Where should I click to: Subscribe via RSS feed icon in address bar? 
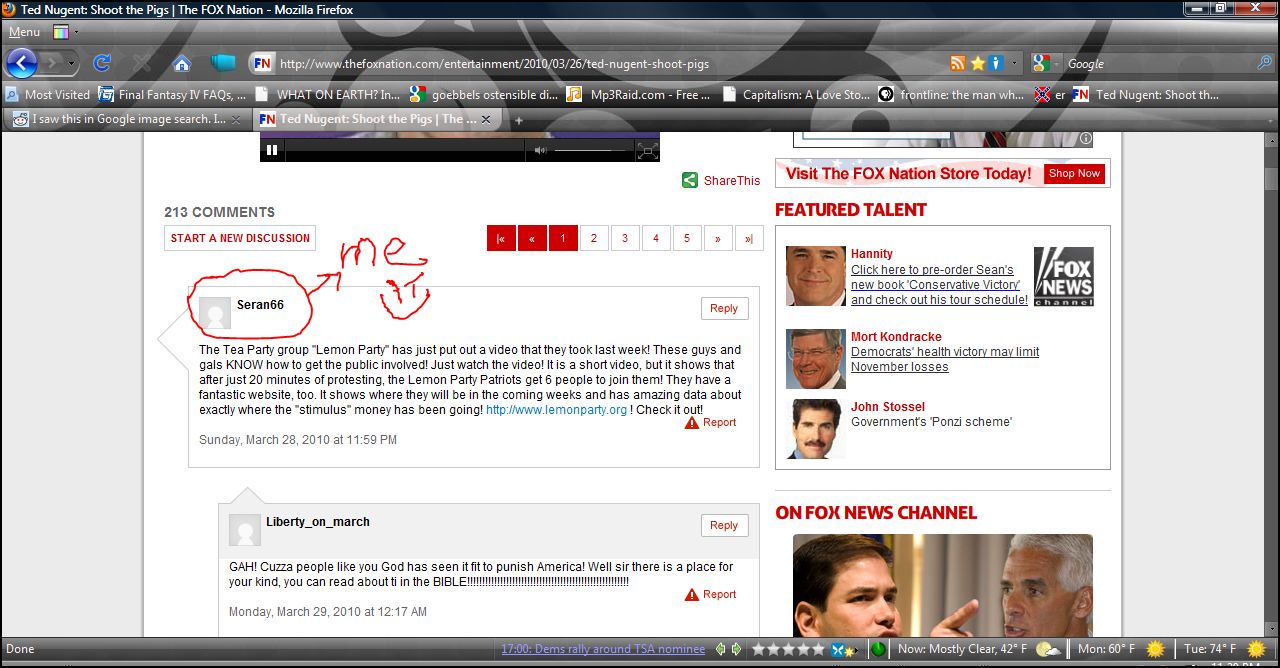tap(958, 63)
